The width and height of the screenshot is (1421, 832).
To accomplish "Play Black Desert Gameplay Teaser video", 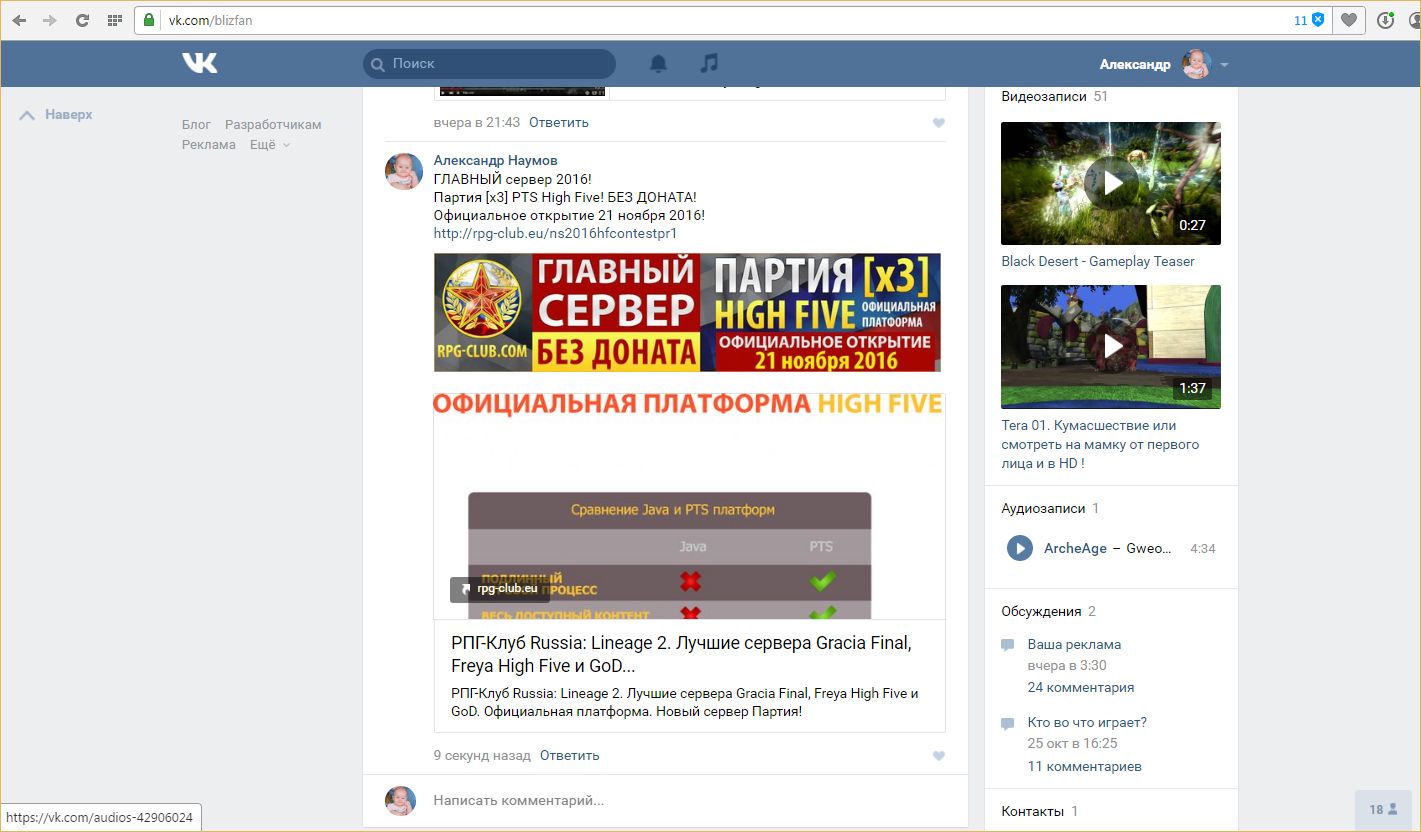I will tap(1111, 183).
